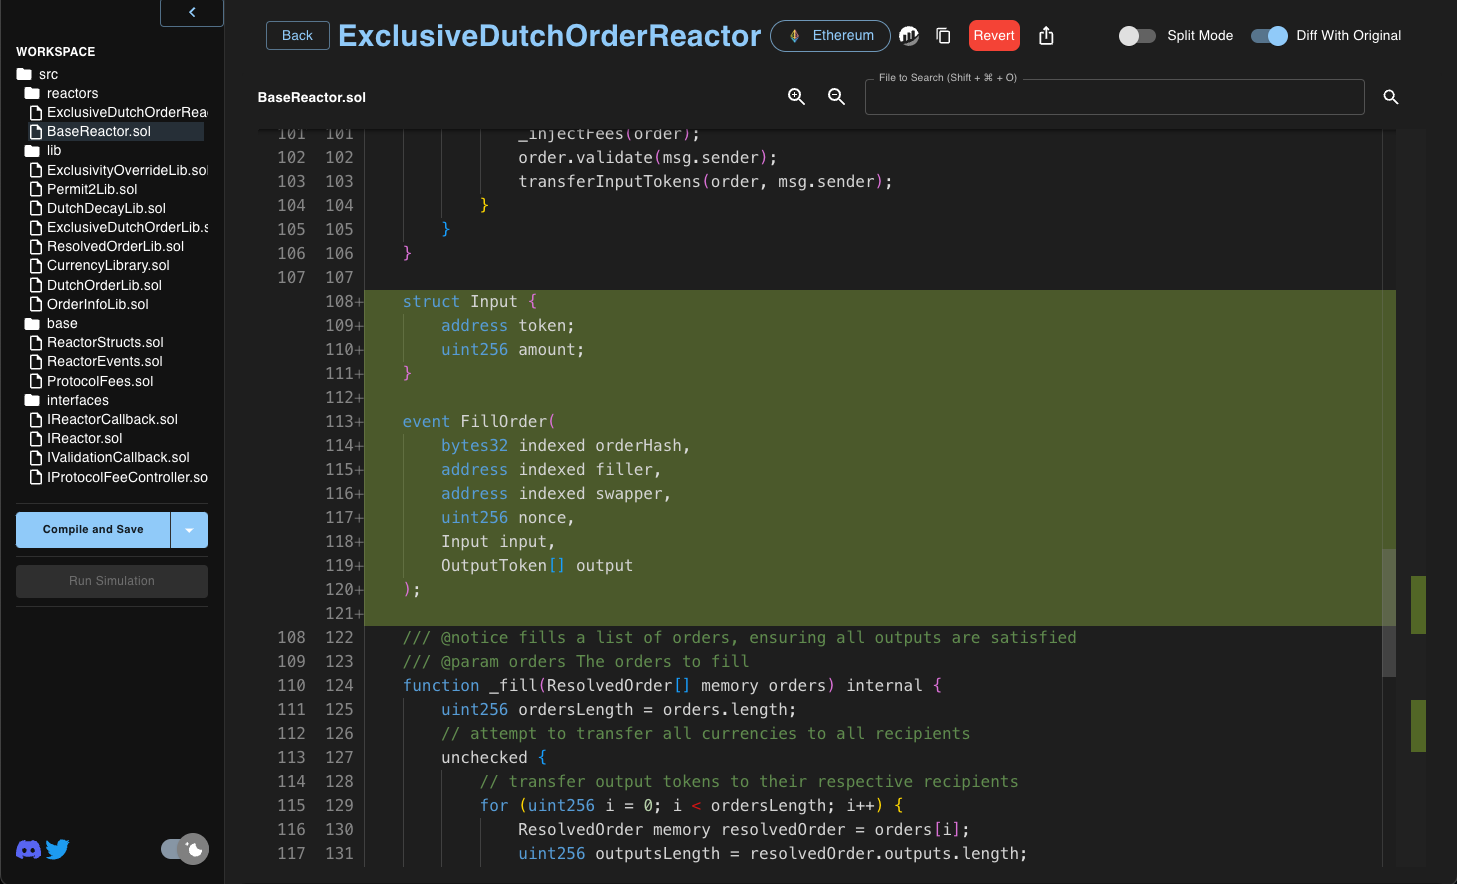1457x884 pixels.
Task: Click the Back button
Action: 297,36
